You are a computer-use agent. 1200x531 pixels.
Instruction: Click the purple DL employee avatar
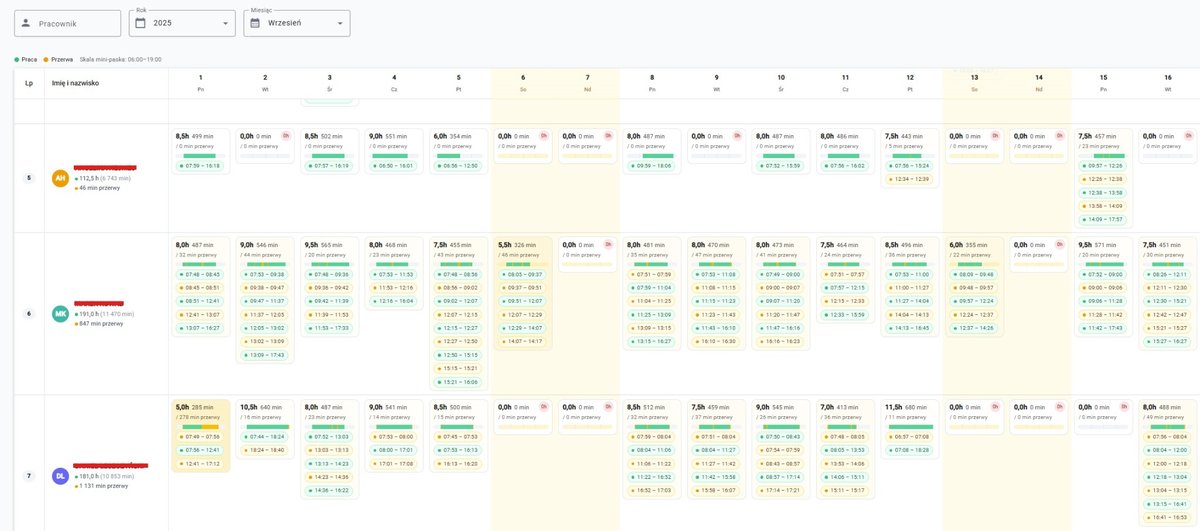(60, 476)
